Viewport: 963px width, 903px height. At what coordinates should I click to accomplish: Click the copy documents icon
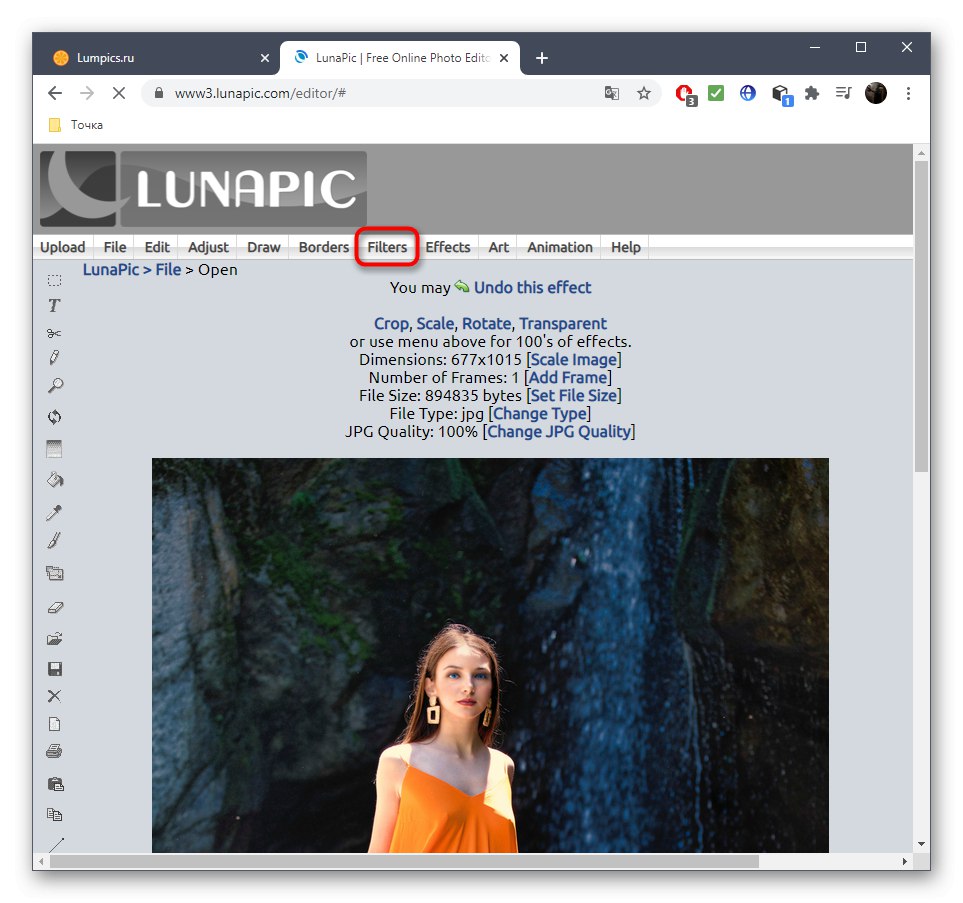pyautogui.click(x=55, y=815)
